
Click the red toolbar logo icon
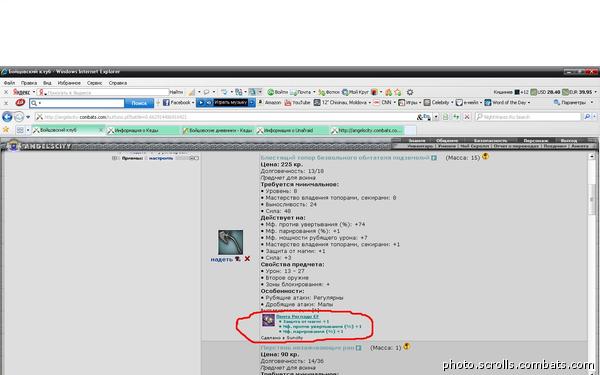[20, 103]
